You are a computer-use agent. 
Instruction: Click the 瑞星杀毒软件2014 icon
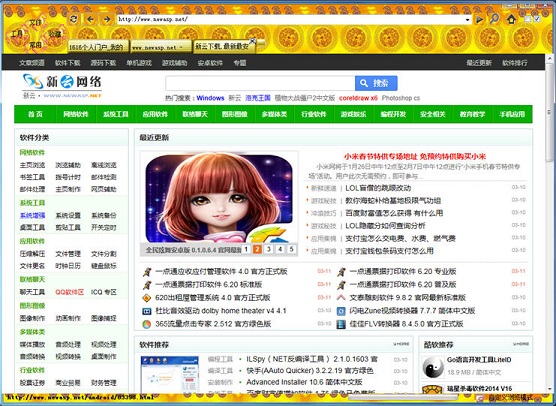tap(433, 390)
